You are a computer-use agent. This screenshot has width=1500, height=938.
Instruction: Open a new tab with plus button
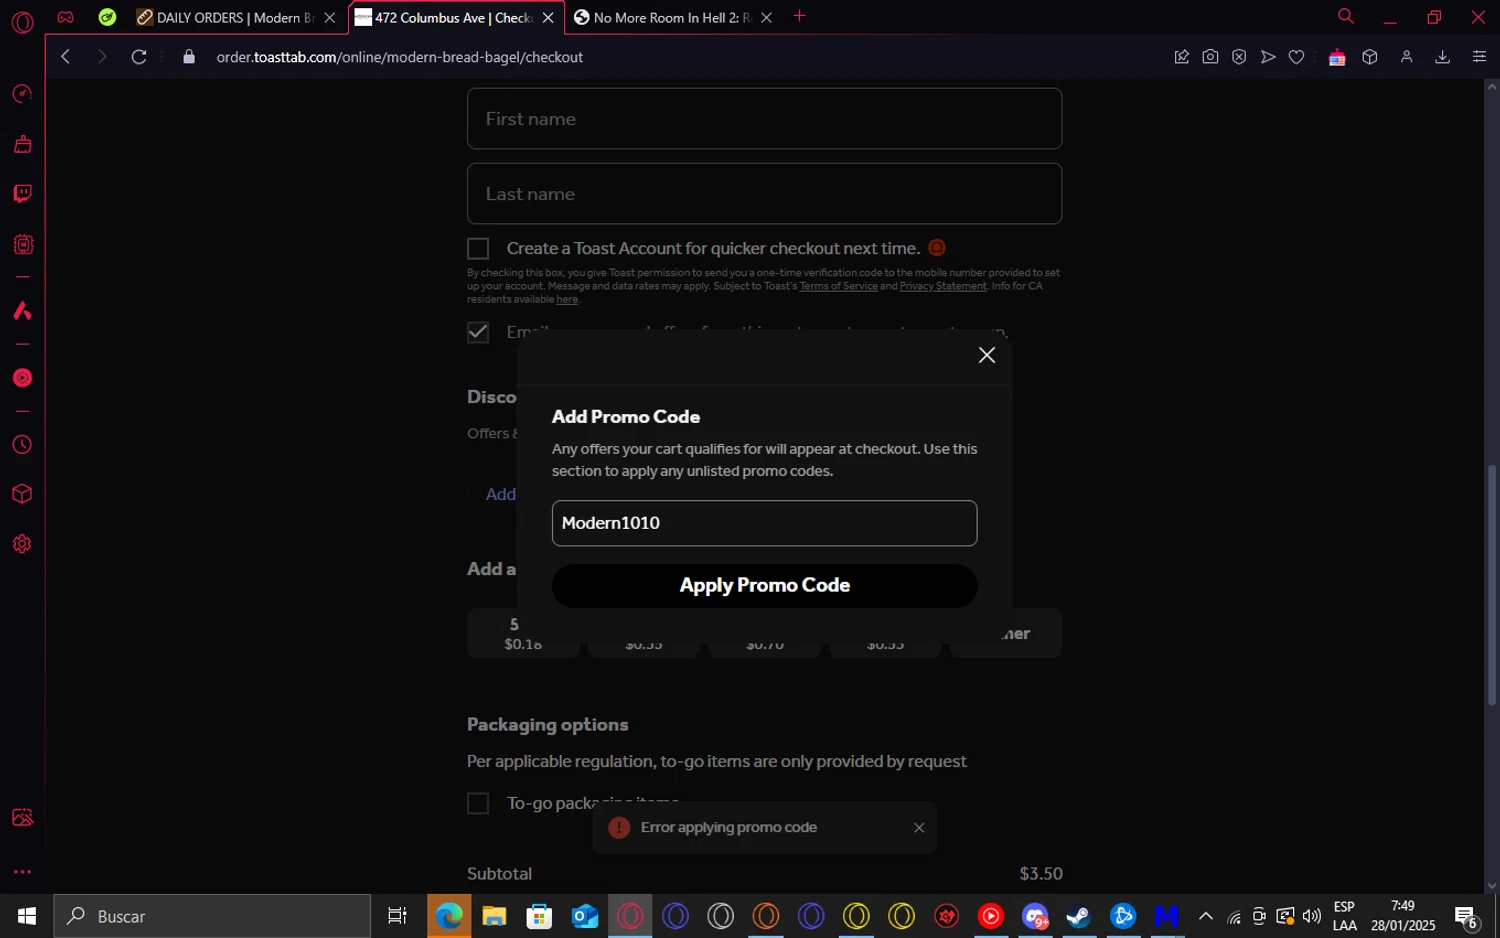click(x=799, y=16)
